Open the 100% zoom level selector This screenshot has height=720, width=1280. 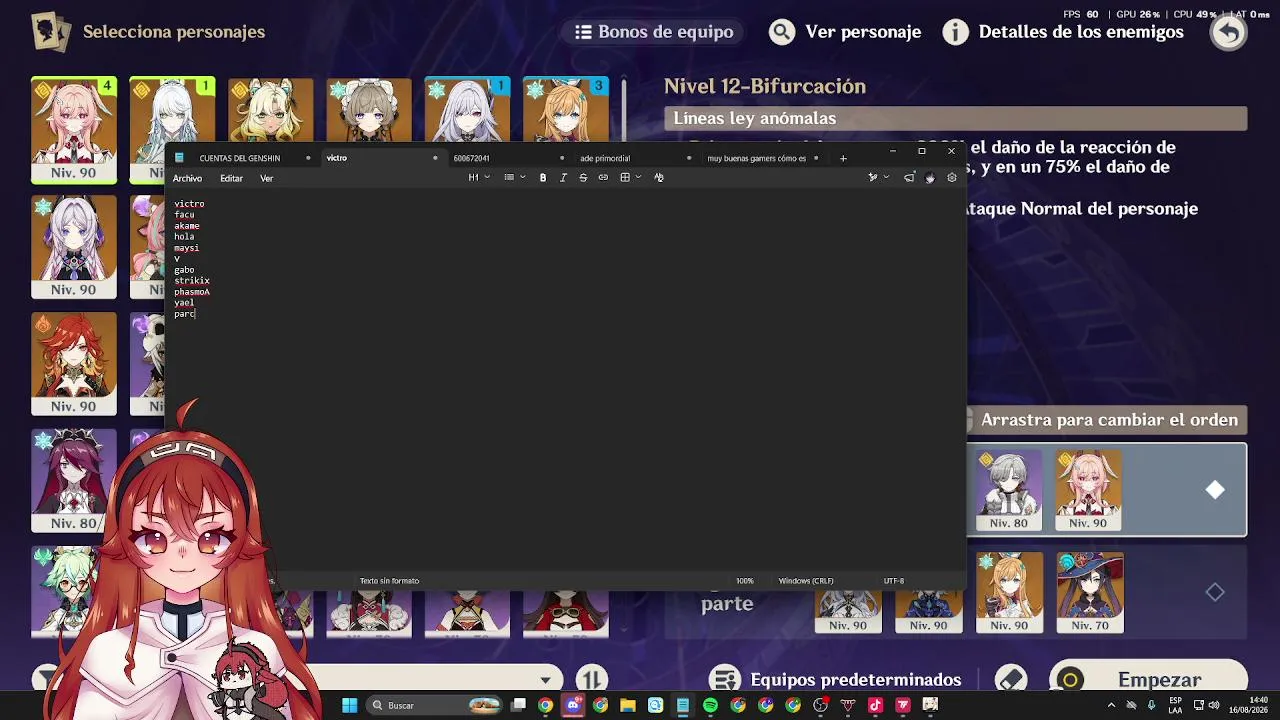coord(745,581)
